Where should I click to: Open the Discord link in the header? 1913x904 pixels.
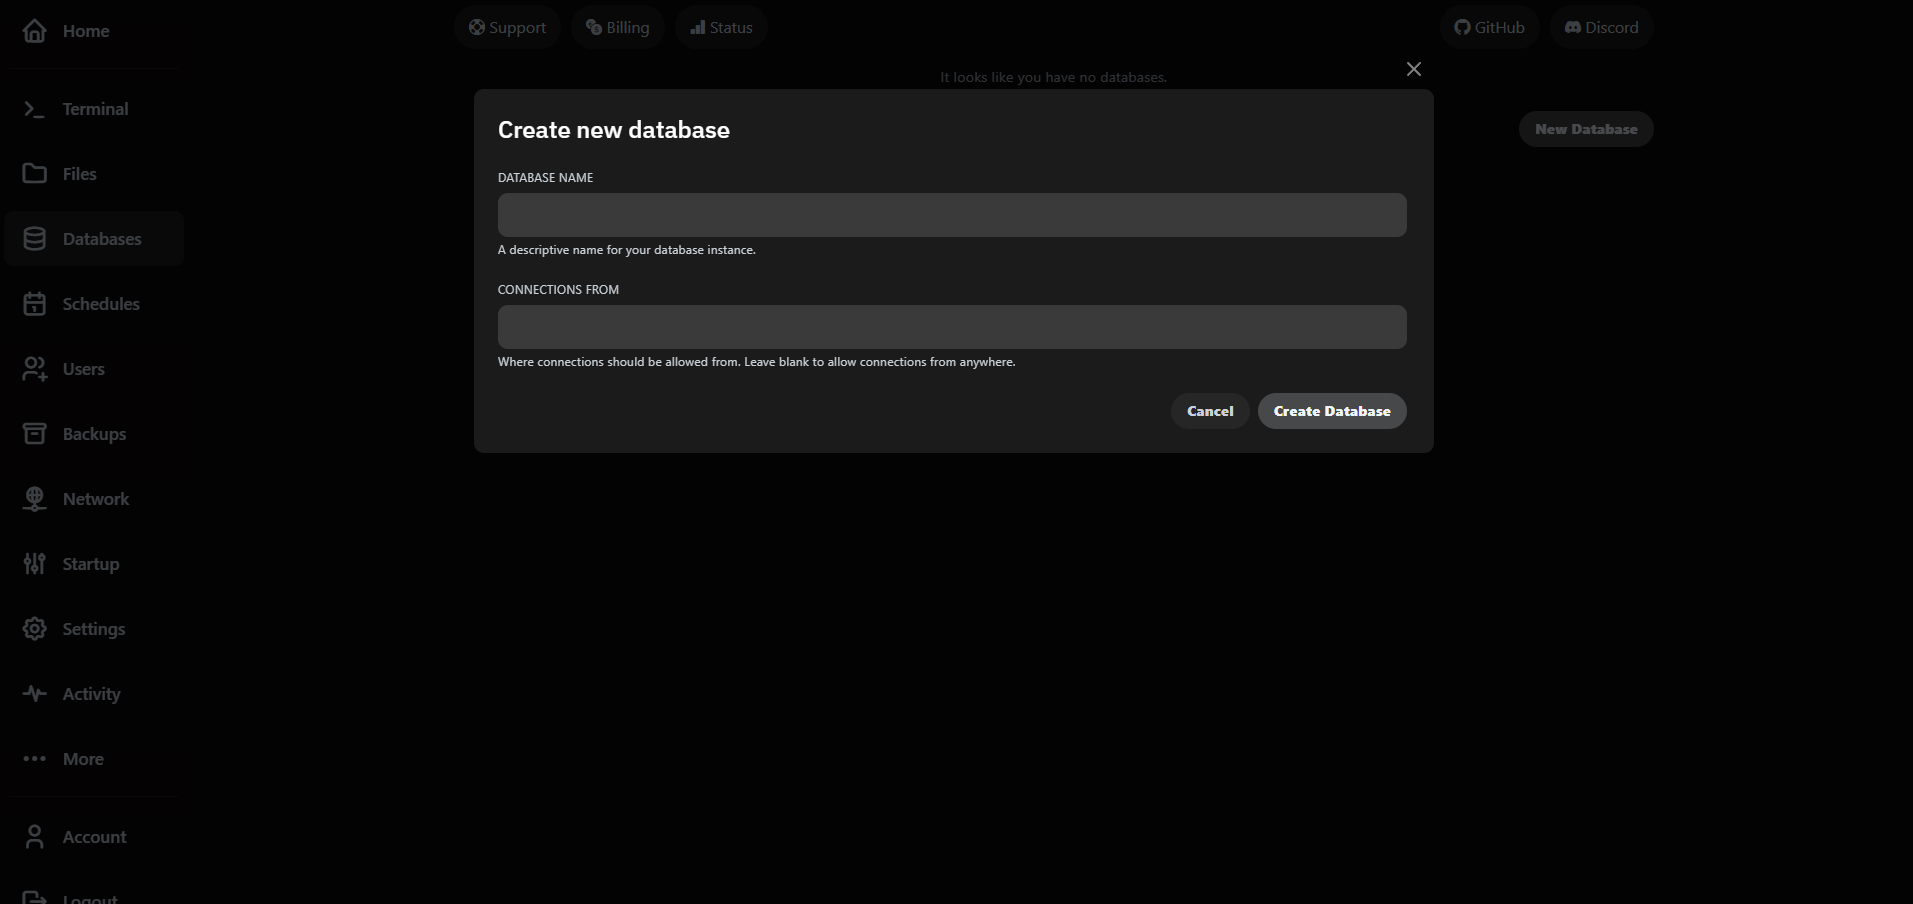pyautogui.click(x=1601, y=27)
